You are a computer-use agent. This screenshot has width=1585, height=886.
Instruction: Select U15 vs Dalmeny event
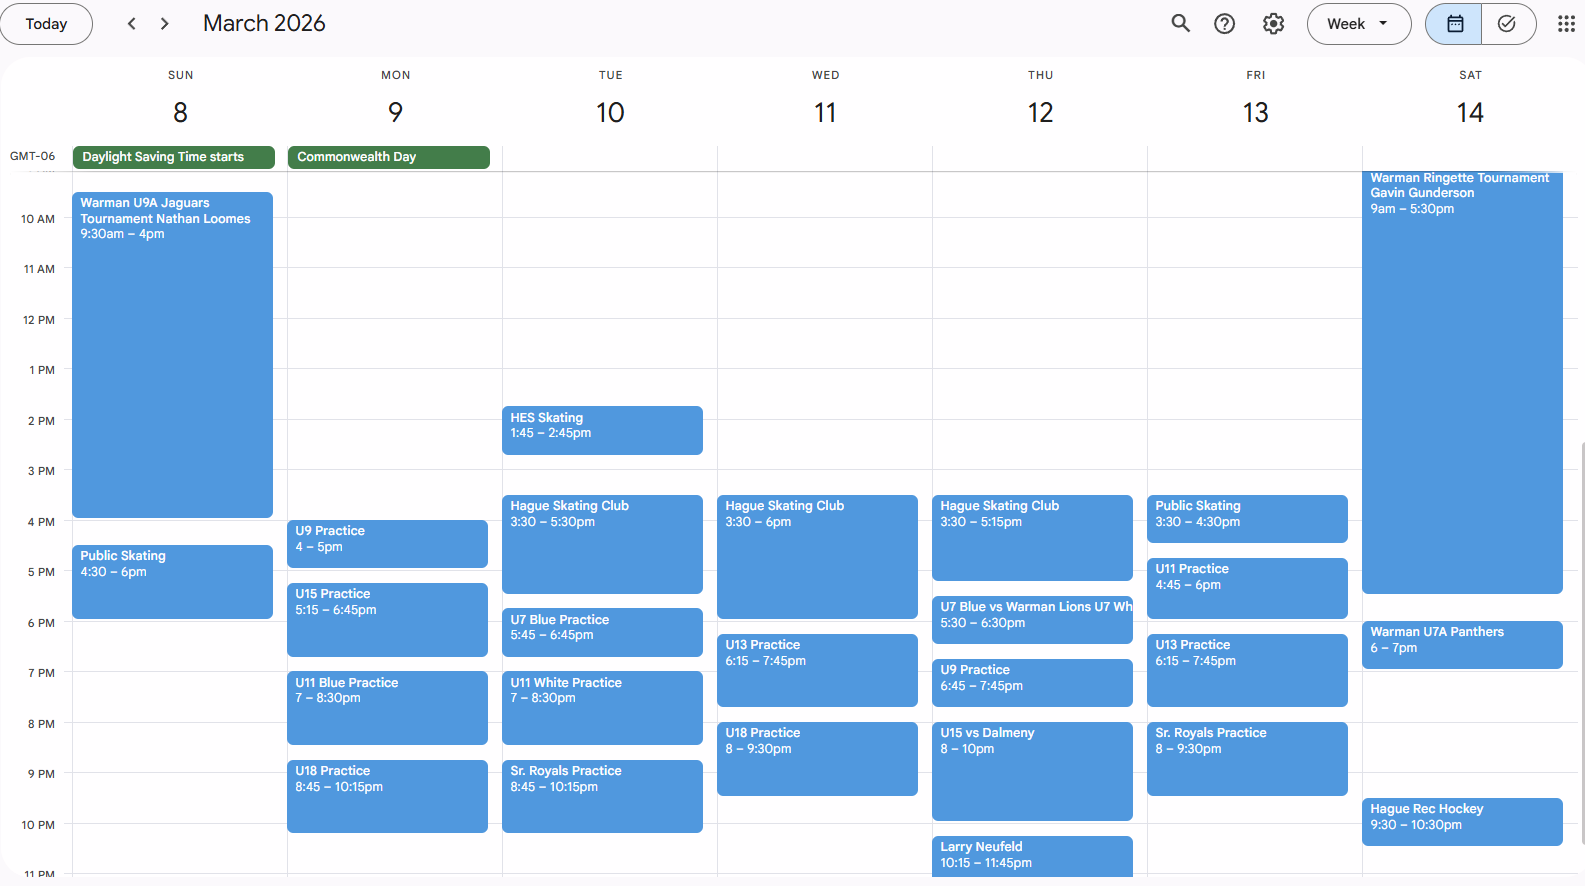(x=1031, y=770)
